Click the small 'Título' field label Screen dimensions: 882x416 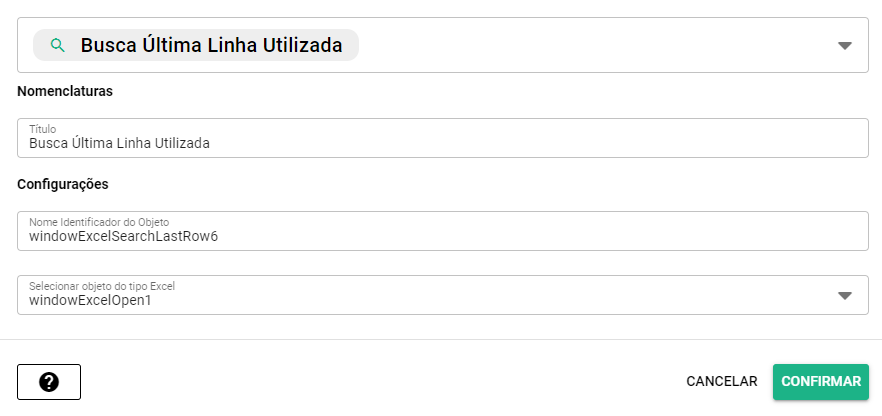(x=42, y=129)
